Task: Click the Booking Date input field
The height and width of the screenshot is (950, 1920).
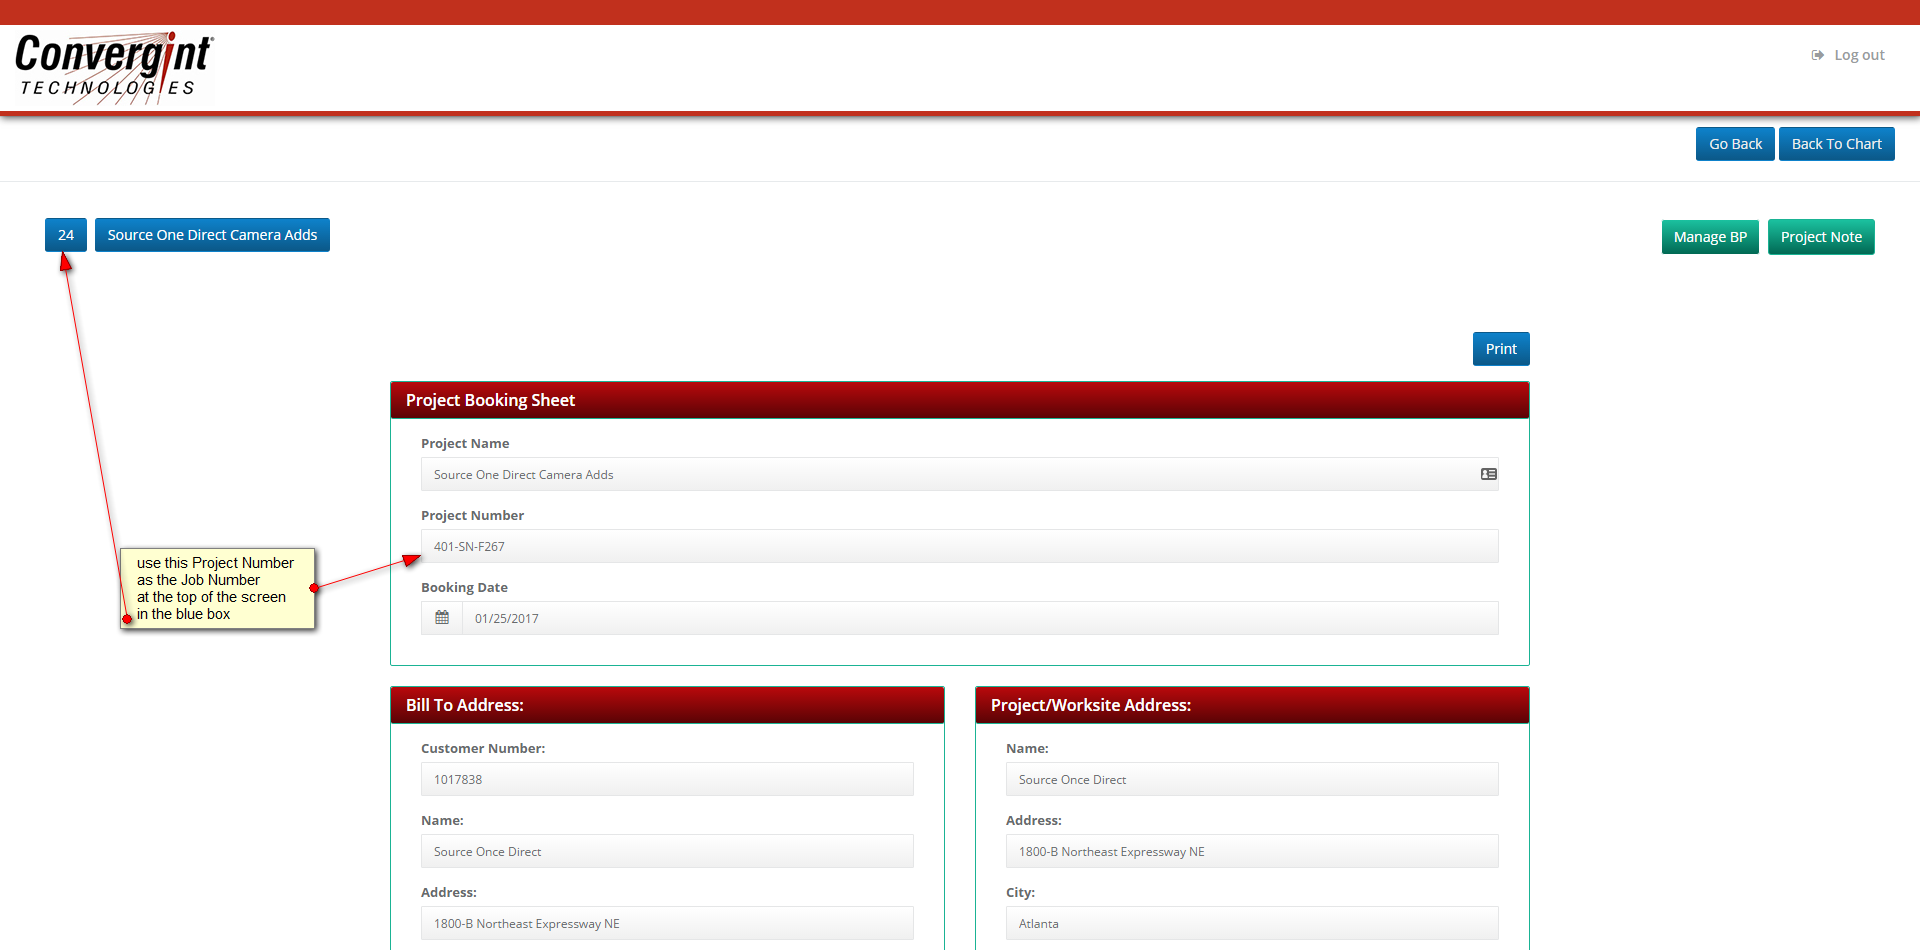Action: point(980,618)
